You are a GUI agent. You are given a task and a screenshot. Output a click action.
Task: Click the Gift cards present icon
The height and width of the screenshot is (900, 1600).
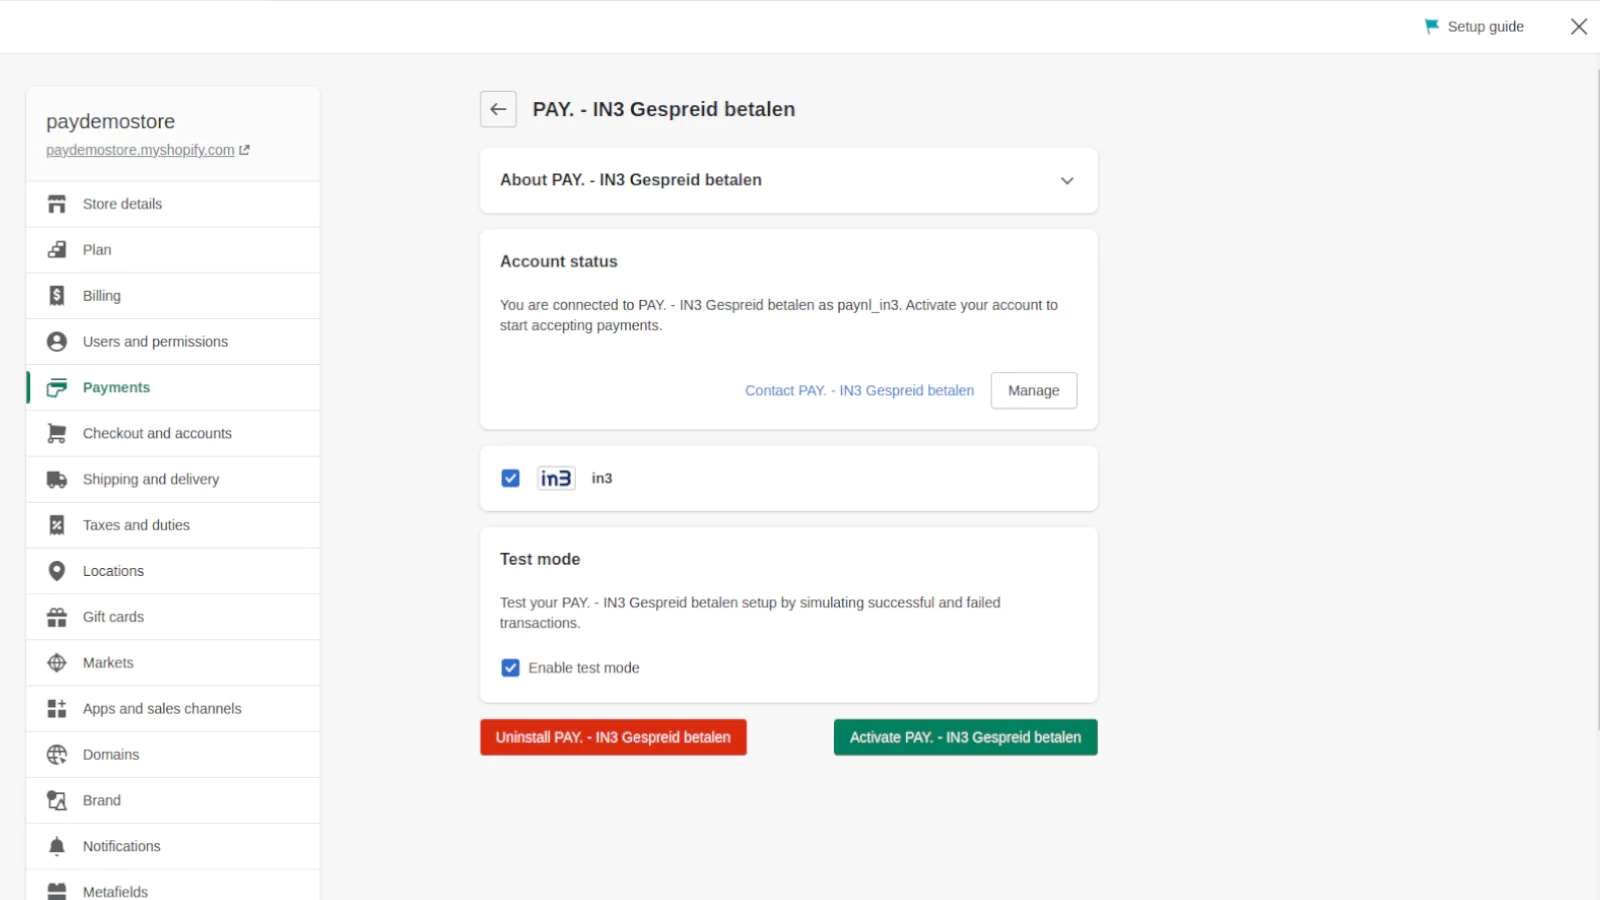(x=57, y=617)
